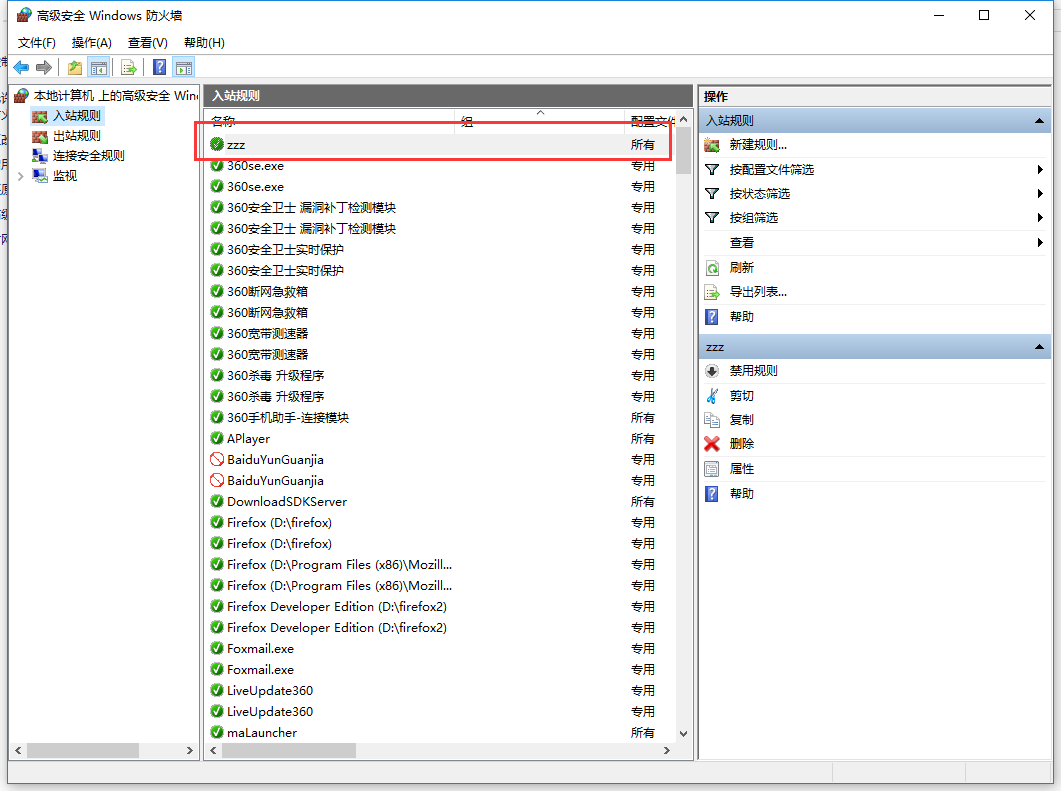Click the left tree horizontal scrollbar left arrow

(x=18, y=750)
